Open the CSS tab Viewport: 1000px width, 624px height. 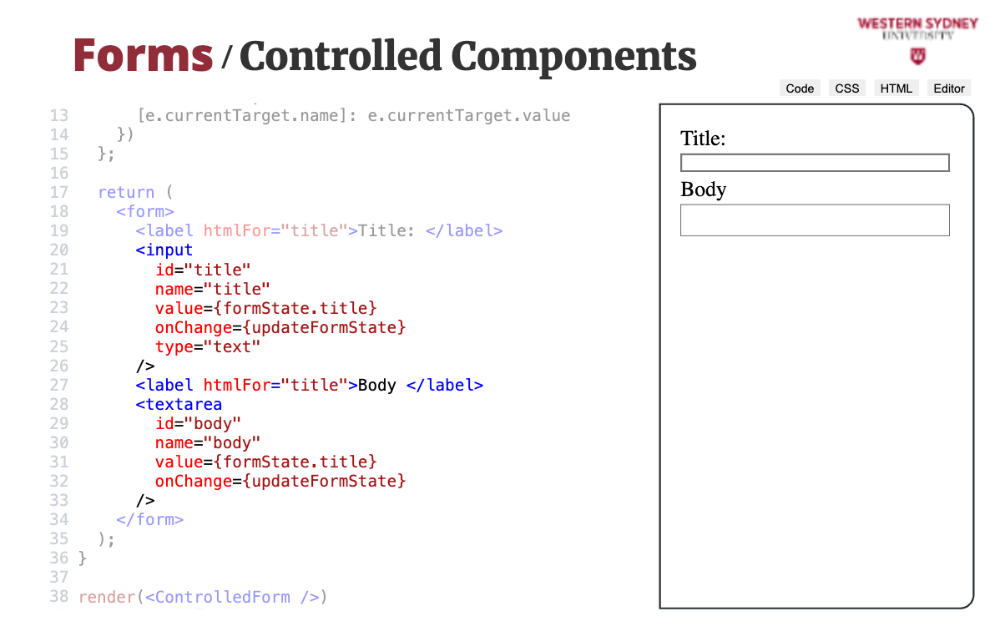[x=847, y=88]
